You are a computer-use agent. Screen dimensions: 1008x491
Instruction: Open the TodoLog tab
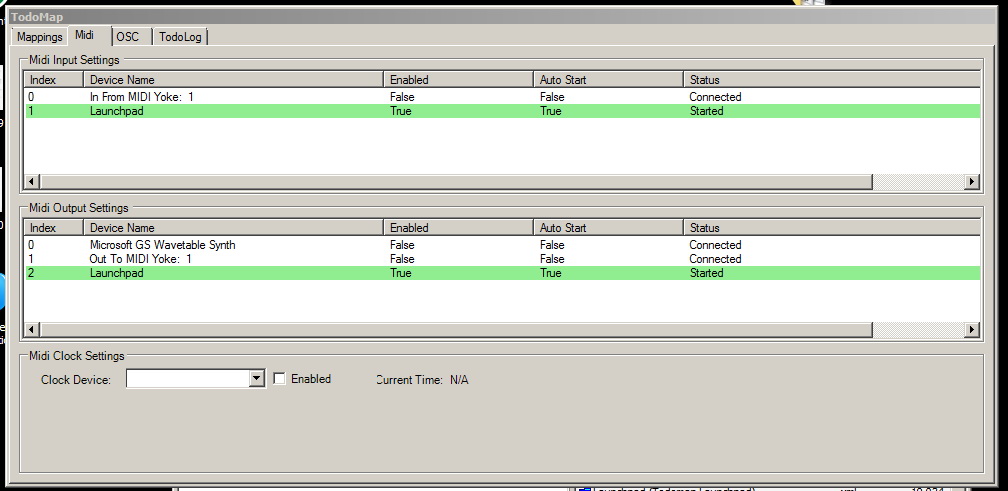(180, 37)
